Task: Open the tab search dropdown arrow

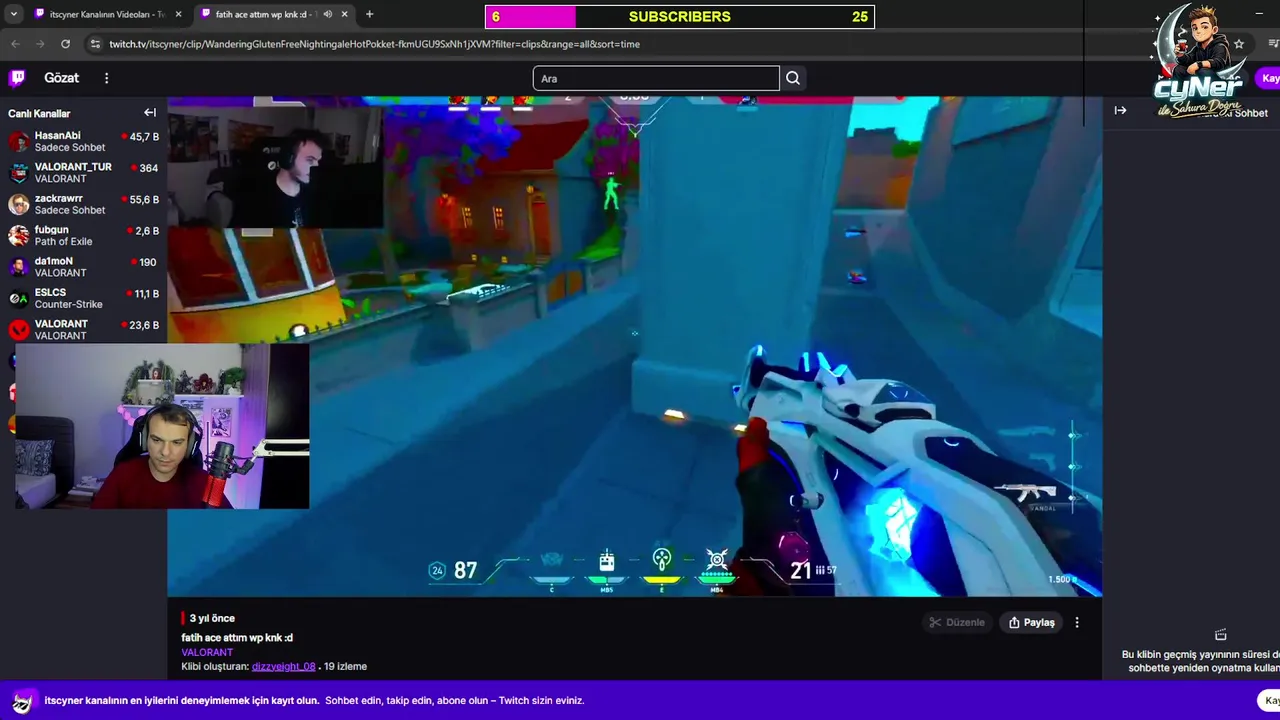Action: tap(14, 14)
